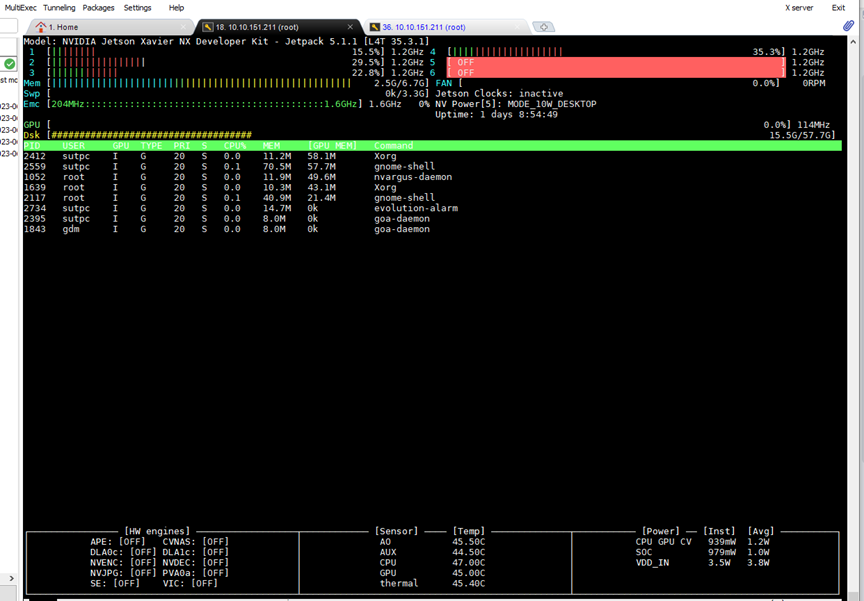
Task: Click the red OFF bar for CPU 5
Action: tap(616, 62)
